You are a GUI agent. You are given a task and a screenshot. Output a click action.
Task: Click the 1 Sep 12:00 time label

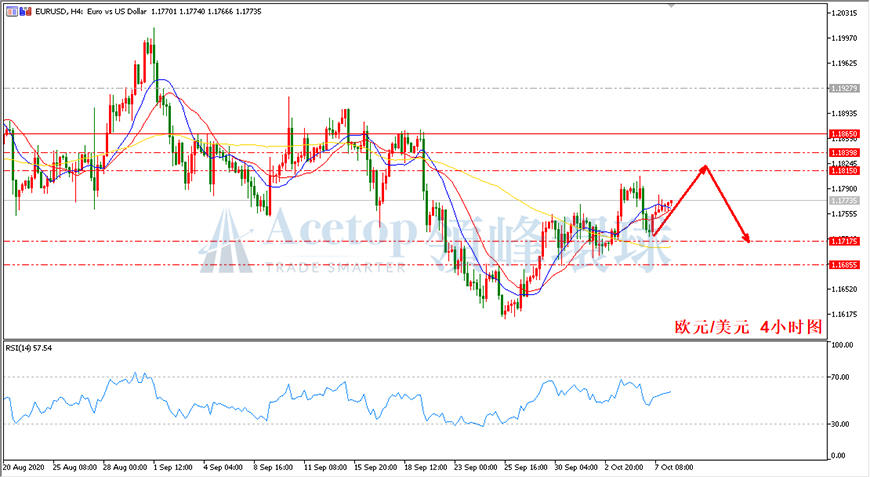click(x=173, y=468)
